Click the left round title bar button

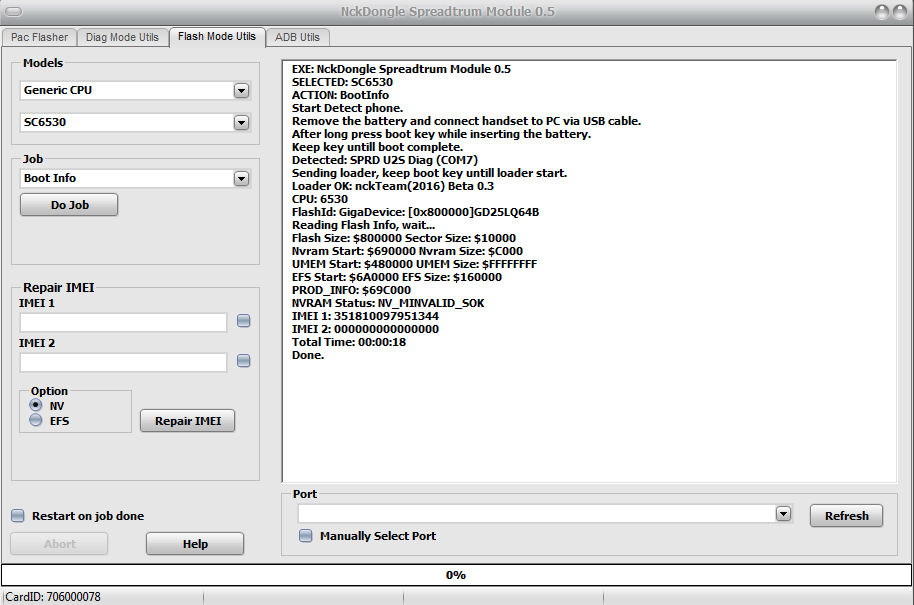click(x=883, y=12)
